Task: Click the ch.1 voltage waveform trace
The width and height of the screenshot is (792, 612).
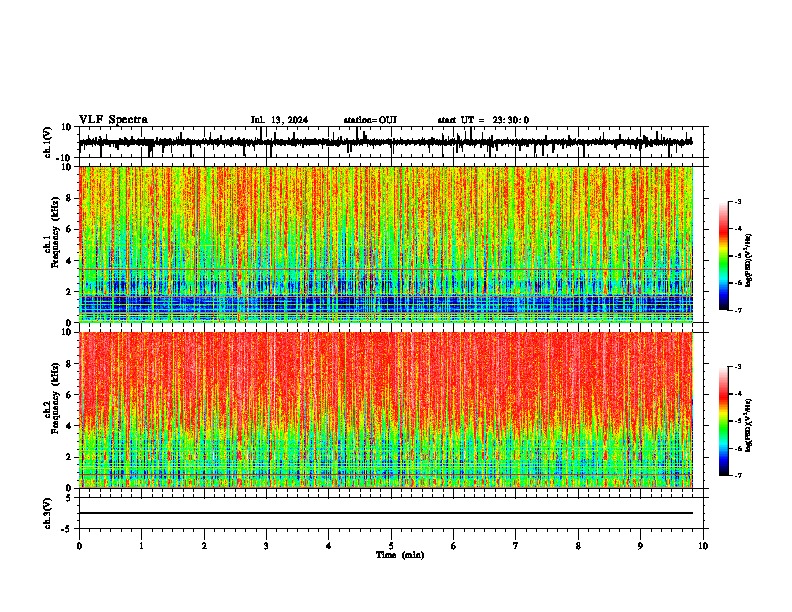Action: pos(385,142)
